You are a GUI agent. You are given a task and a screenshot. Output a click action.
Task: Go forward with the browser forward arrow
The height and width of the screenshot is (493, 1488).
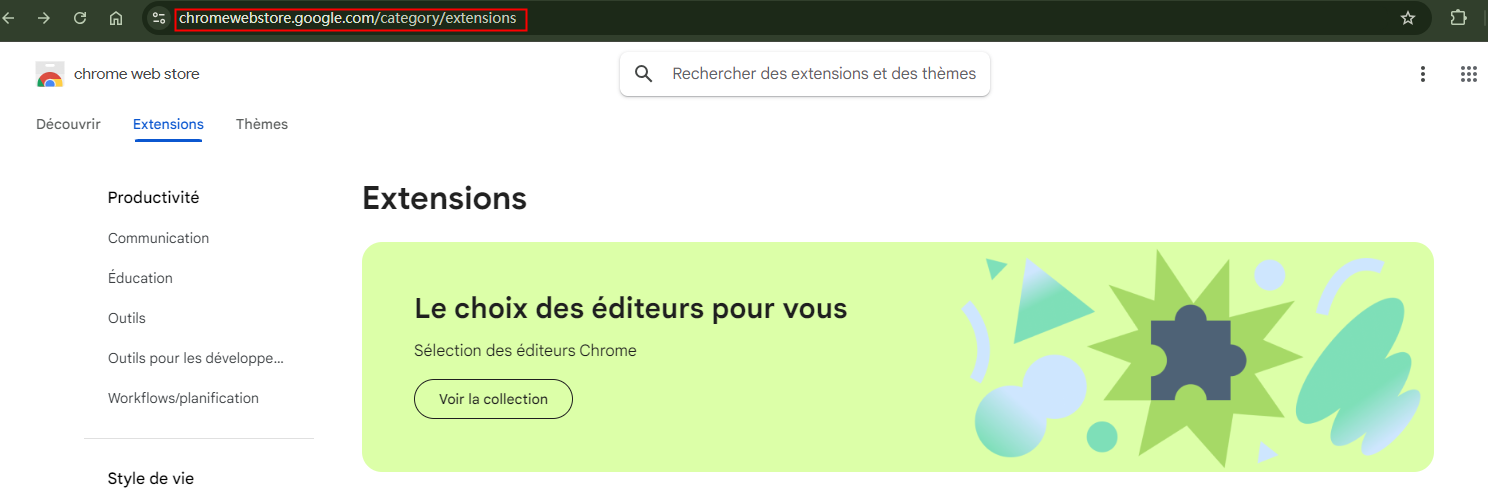tap(43, 18)
